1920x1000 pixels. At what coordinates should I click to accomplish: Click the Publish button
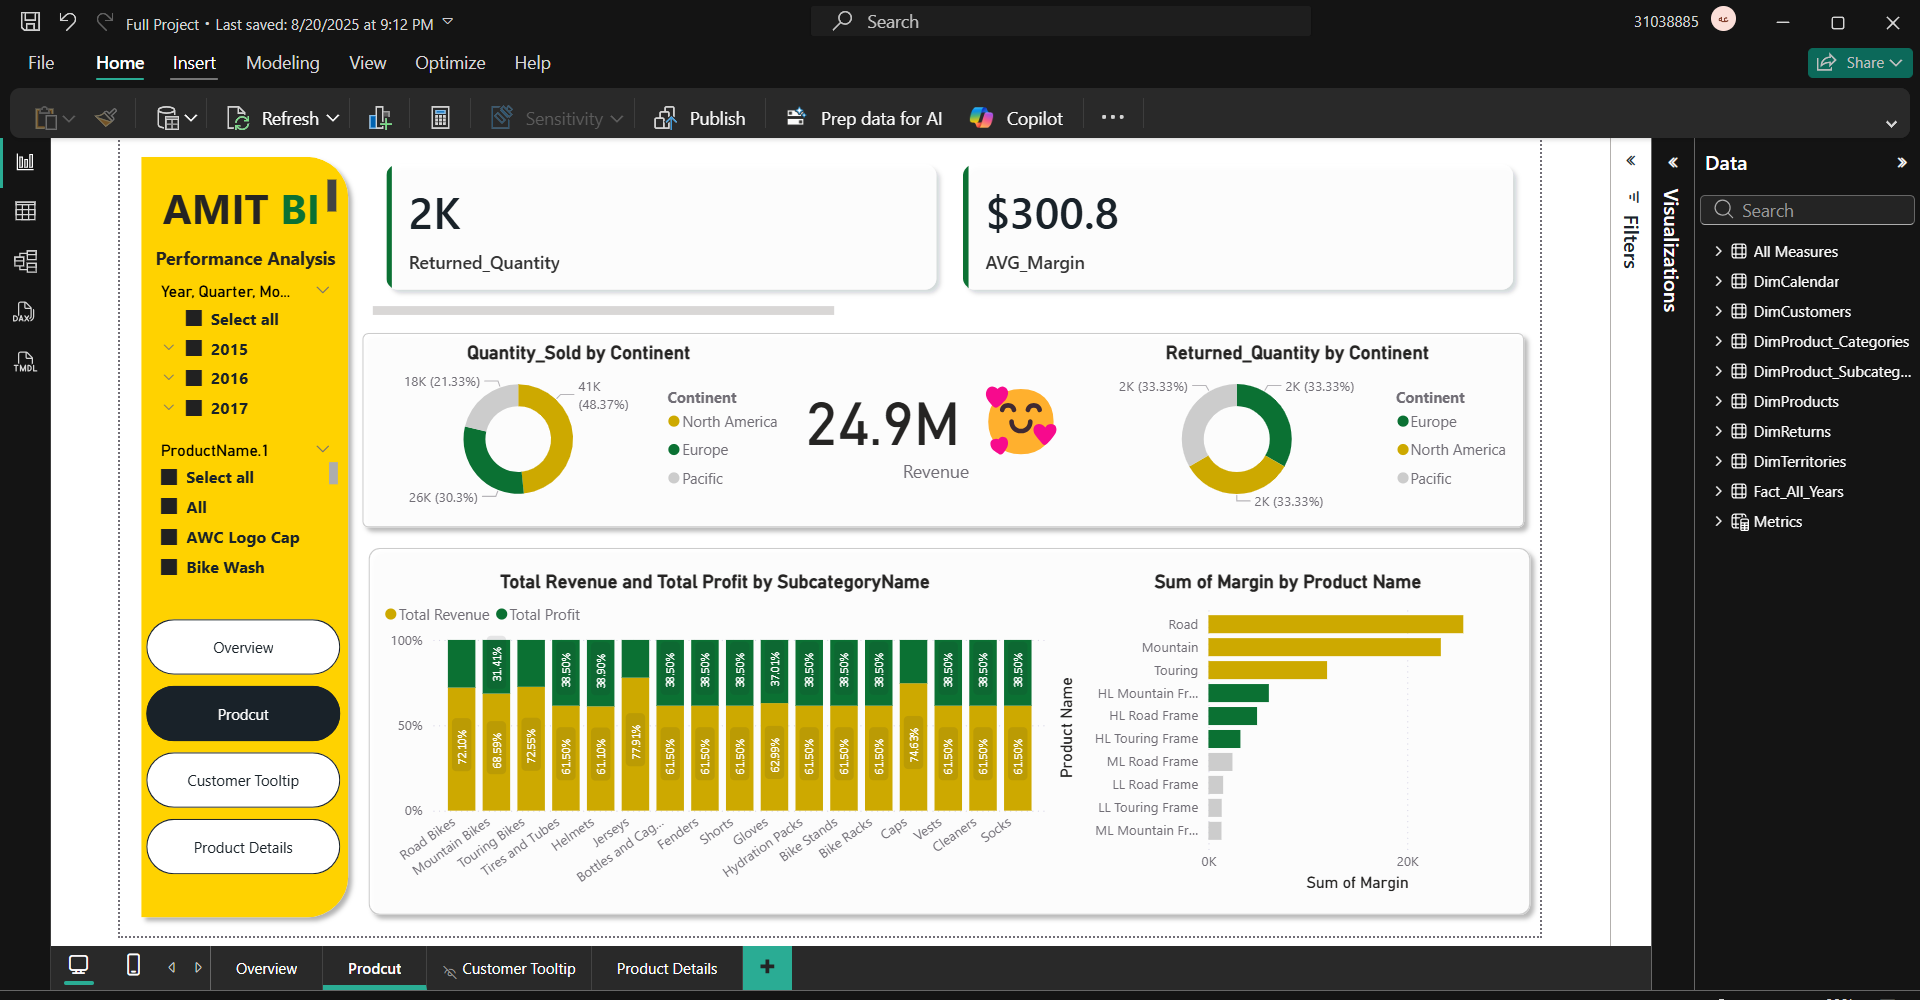tap(700, 118)
